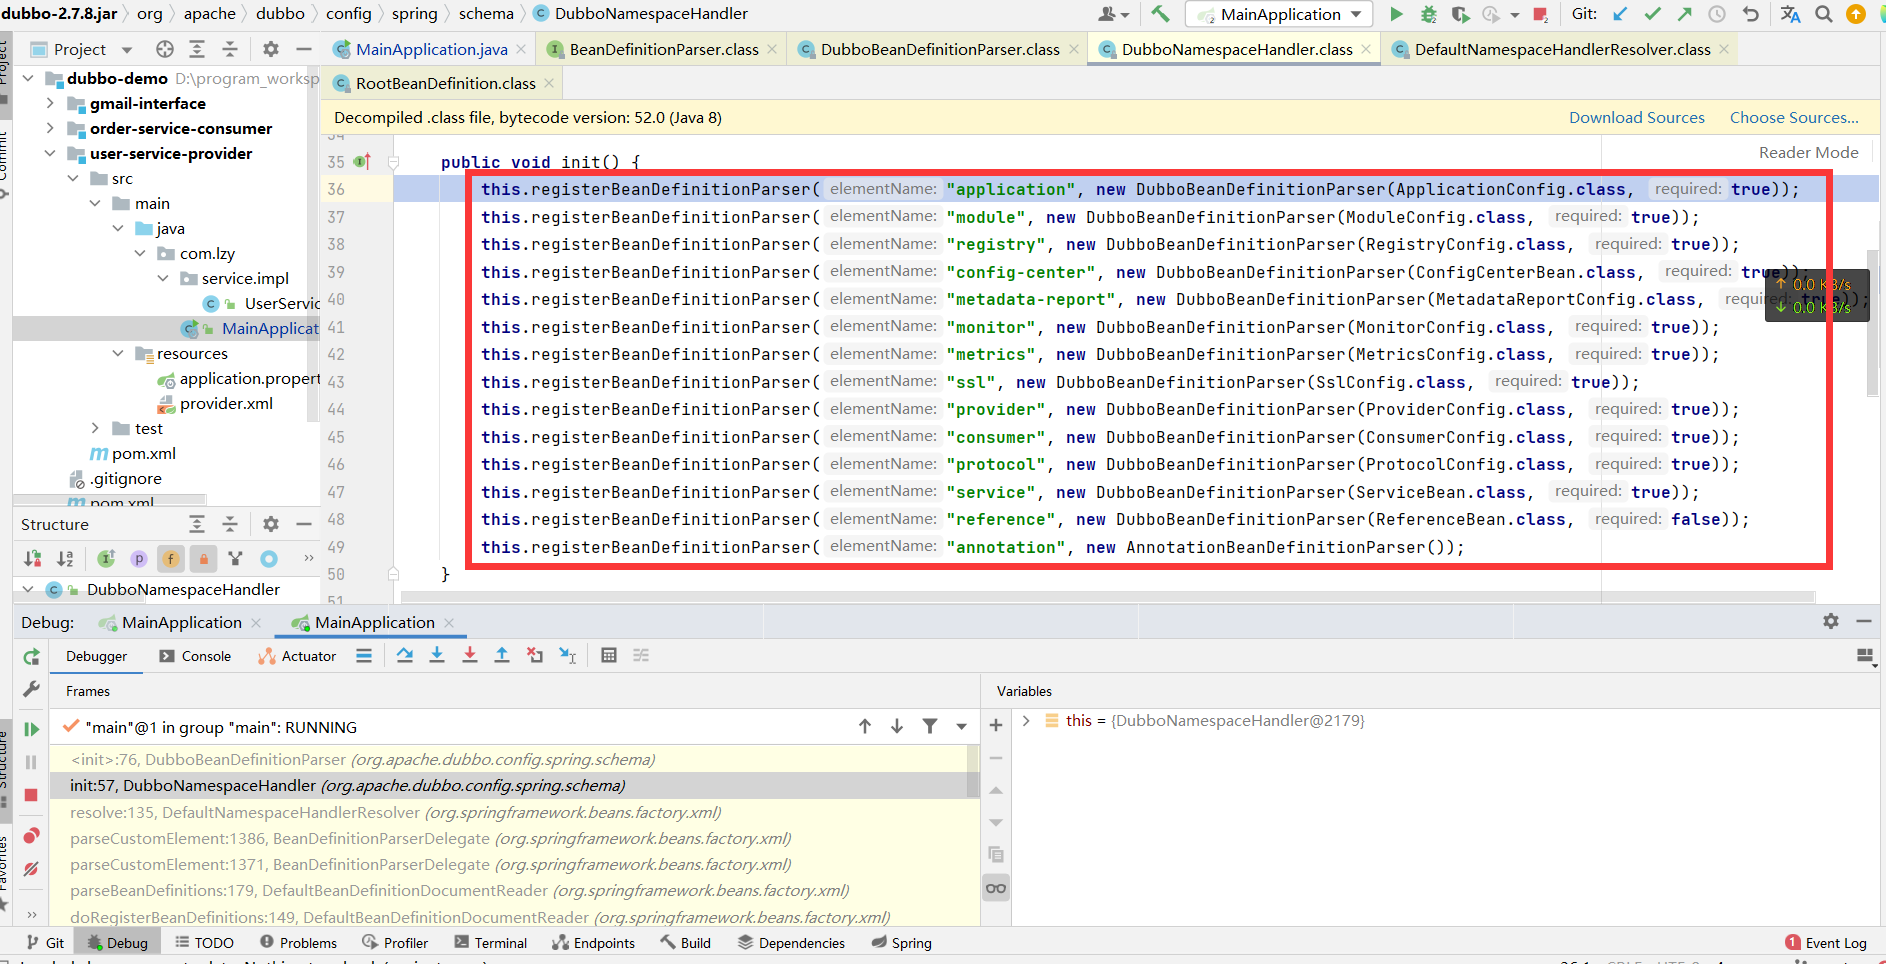1886x964 pixels.
Task: Click the Build hammer icon in toolbar
Action: (x=1160, y=14)
